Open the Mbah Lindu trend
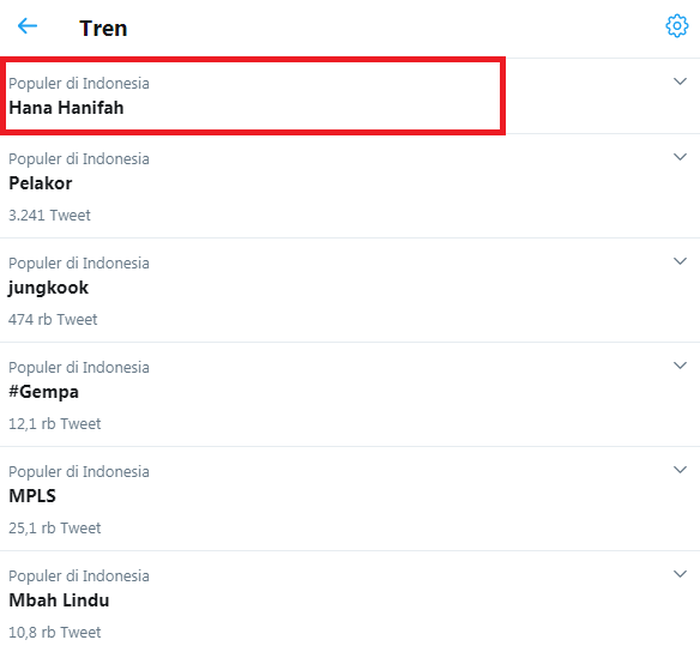Viewport: 700px width, 652px height. (59, 600)
